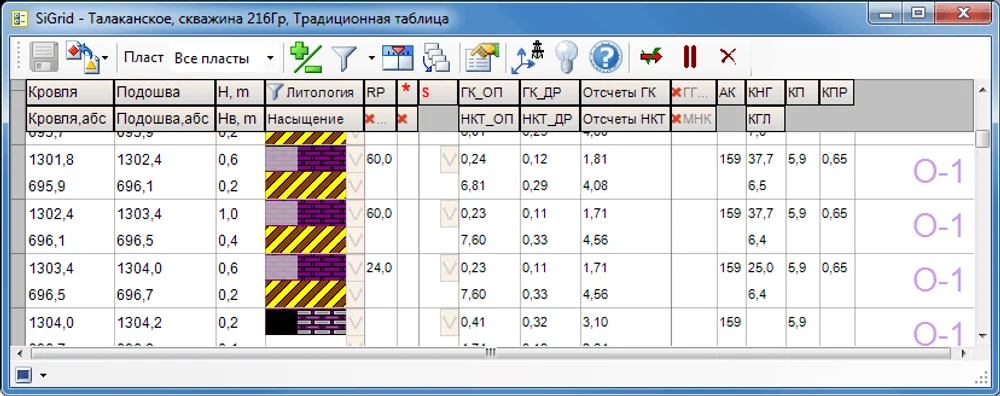Click the Подошва column header
Viewport: 1000px width, 396px height.
pyautogui.click(x=165, y=92)
